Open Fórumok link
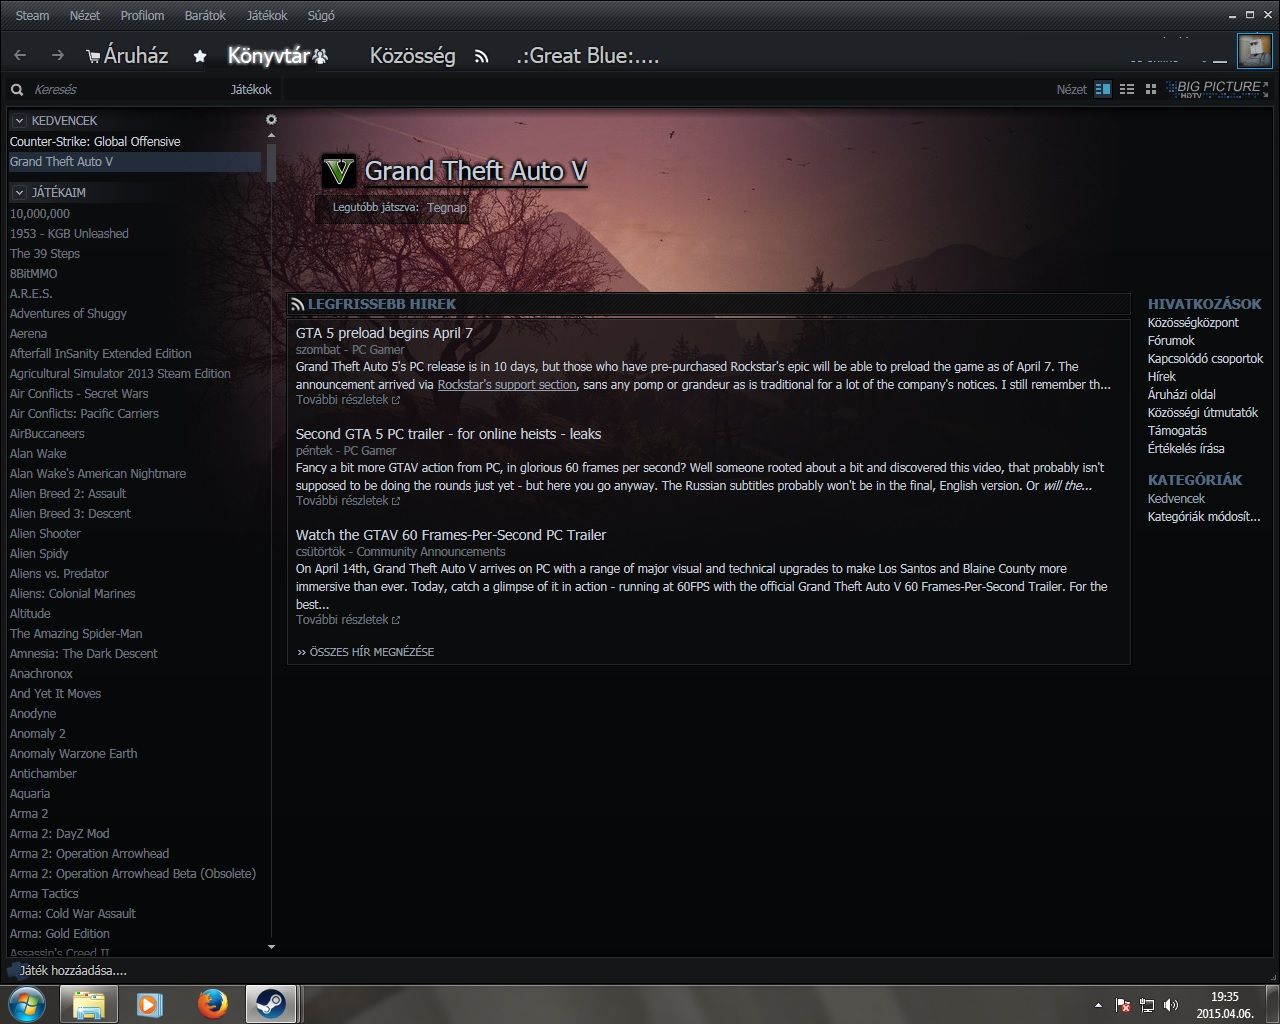The height and width of the screenshot is (1024, 1280). [1171, 341]
